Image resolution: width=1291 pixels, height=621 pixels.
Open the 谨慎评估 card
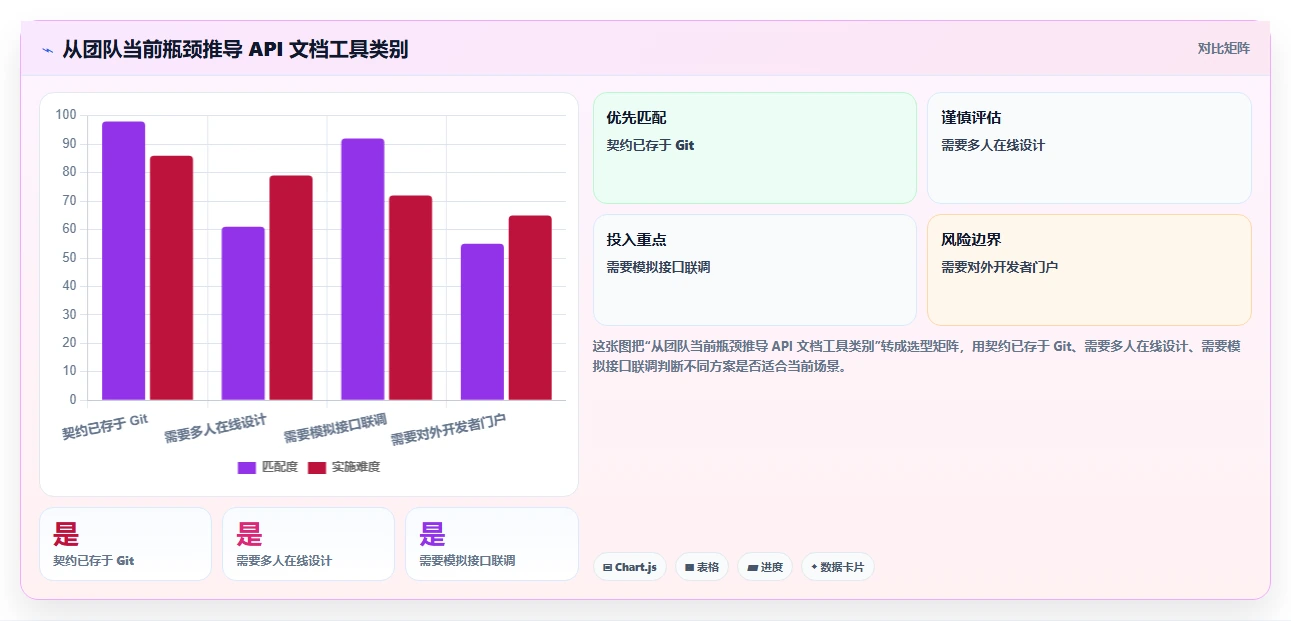click(x=1089, y=148)
